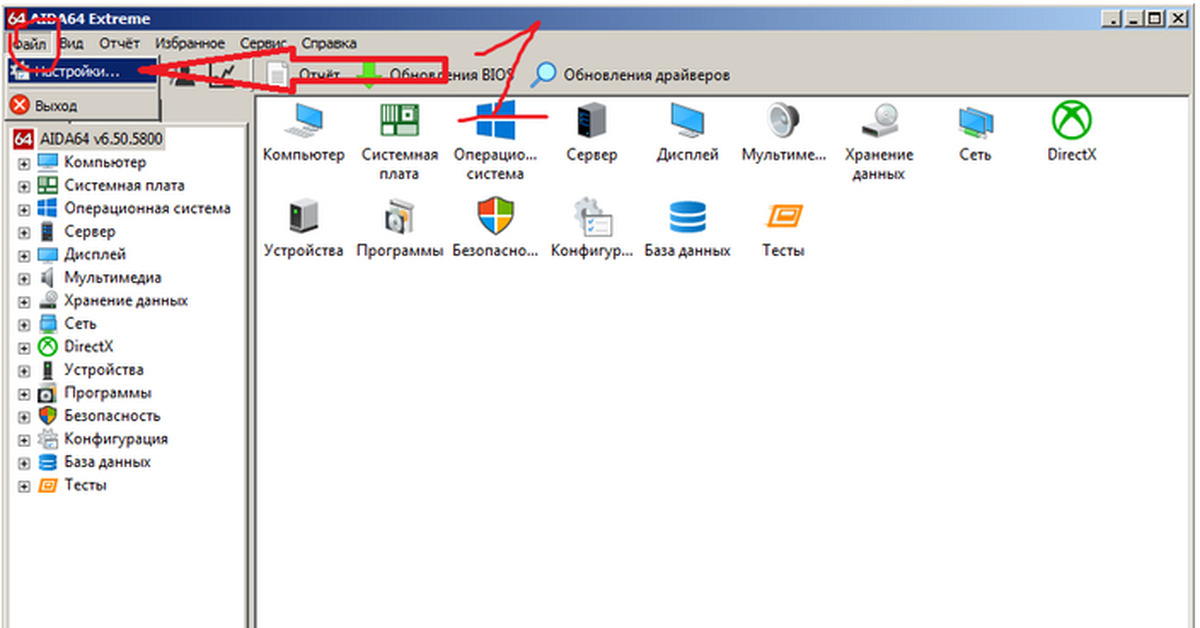Image resolution: width=1200 pixels, height=628 pixels.
Task: Select Дисплей in the left tree
Action: tap(95, 254)
